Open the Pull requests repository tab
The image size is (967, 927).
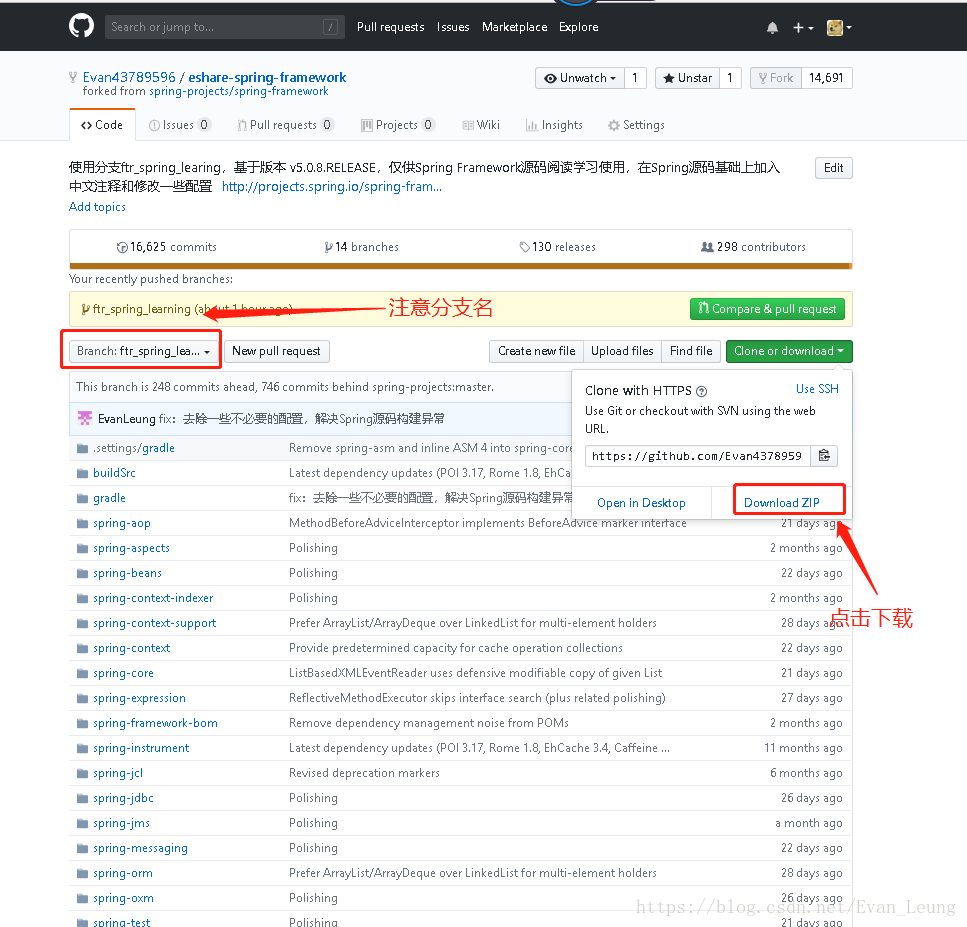pos(285,125)
